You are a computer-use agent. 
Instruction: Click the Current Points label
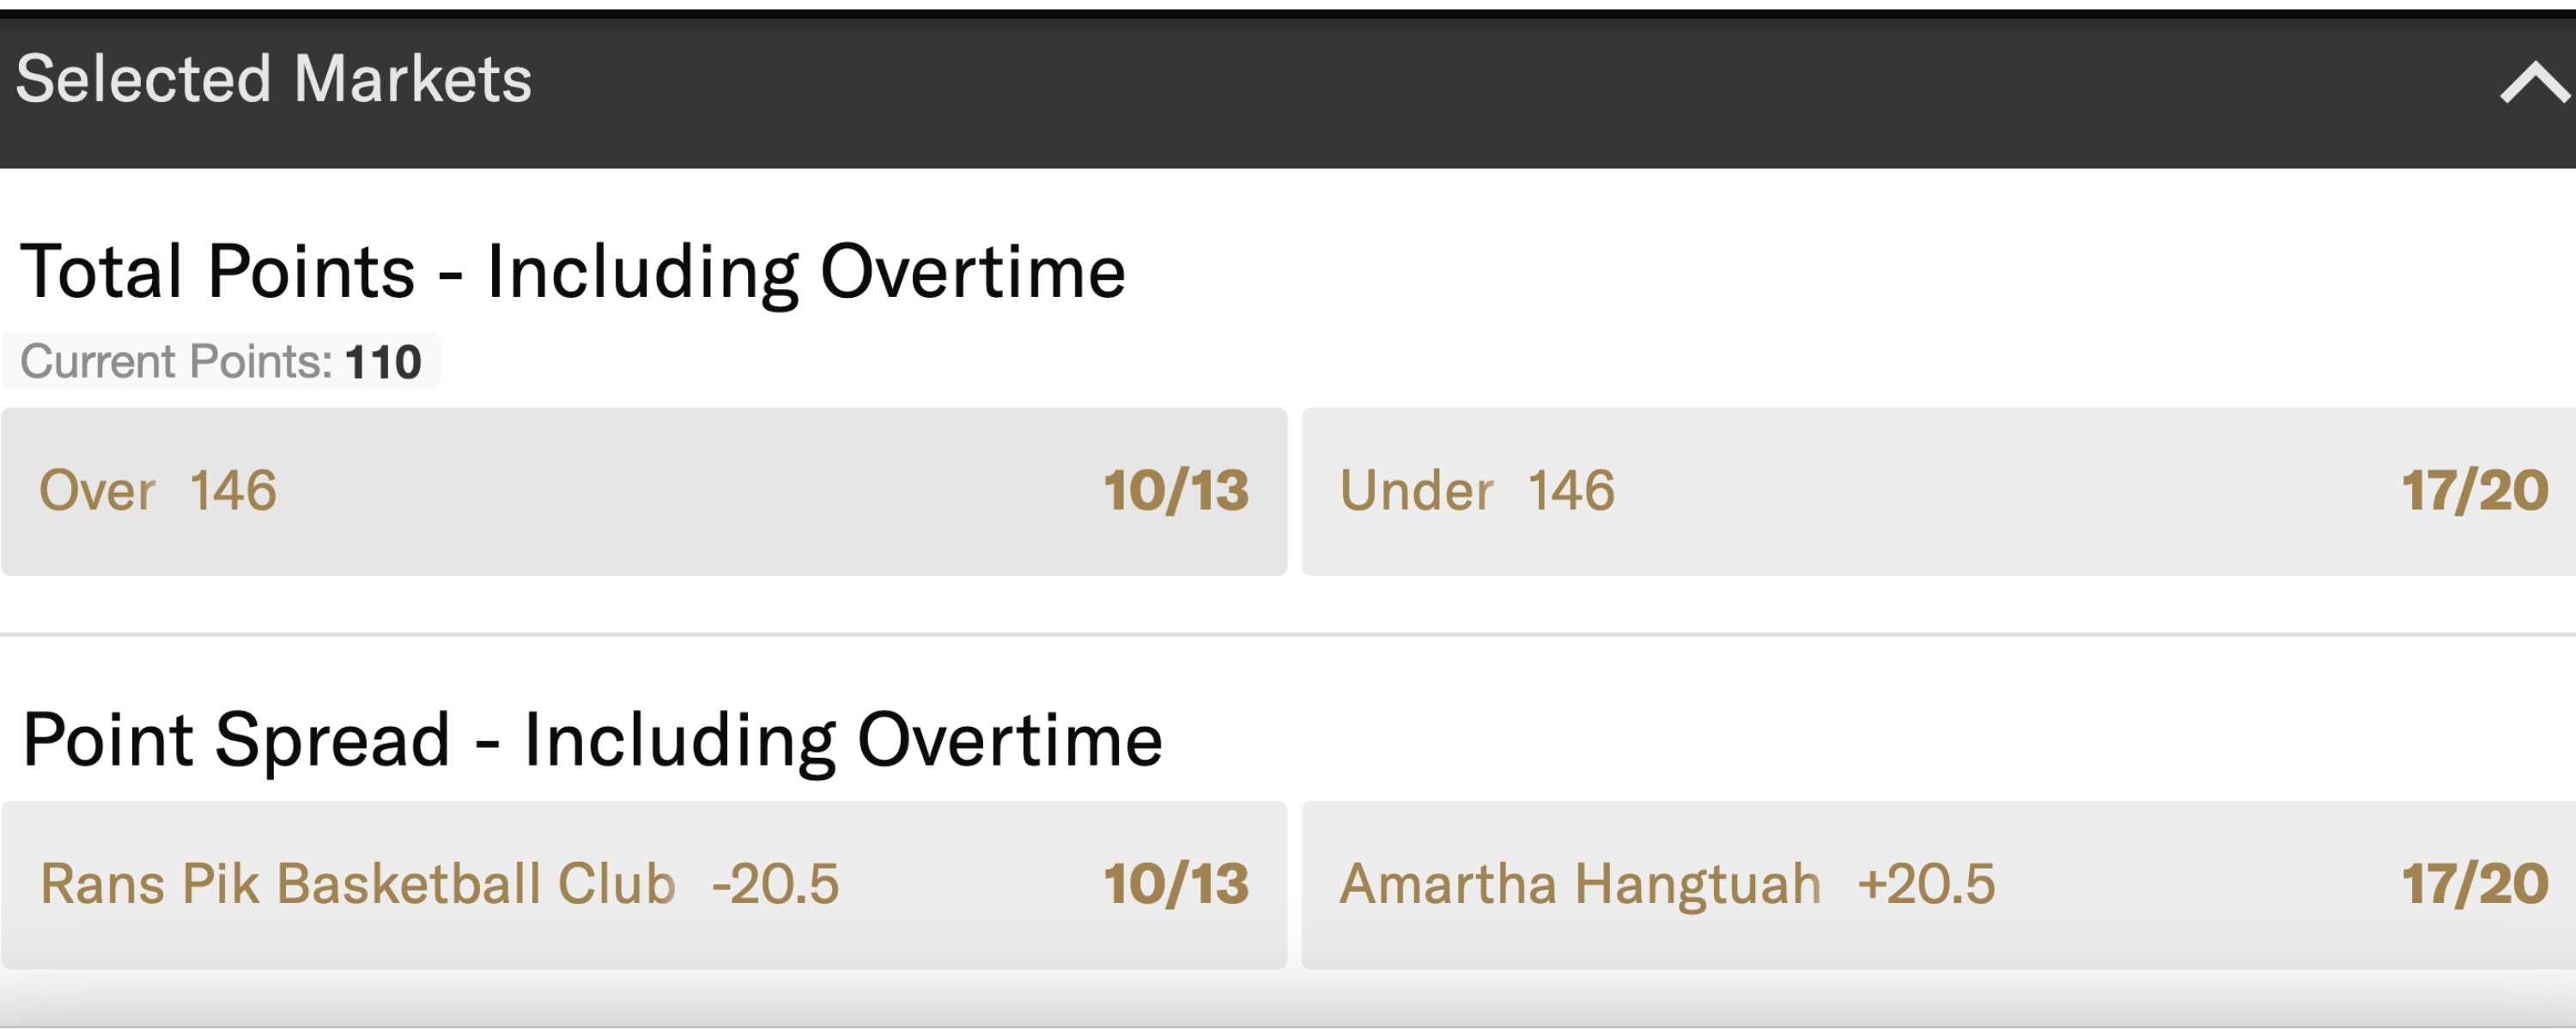pos(176,362)
